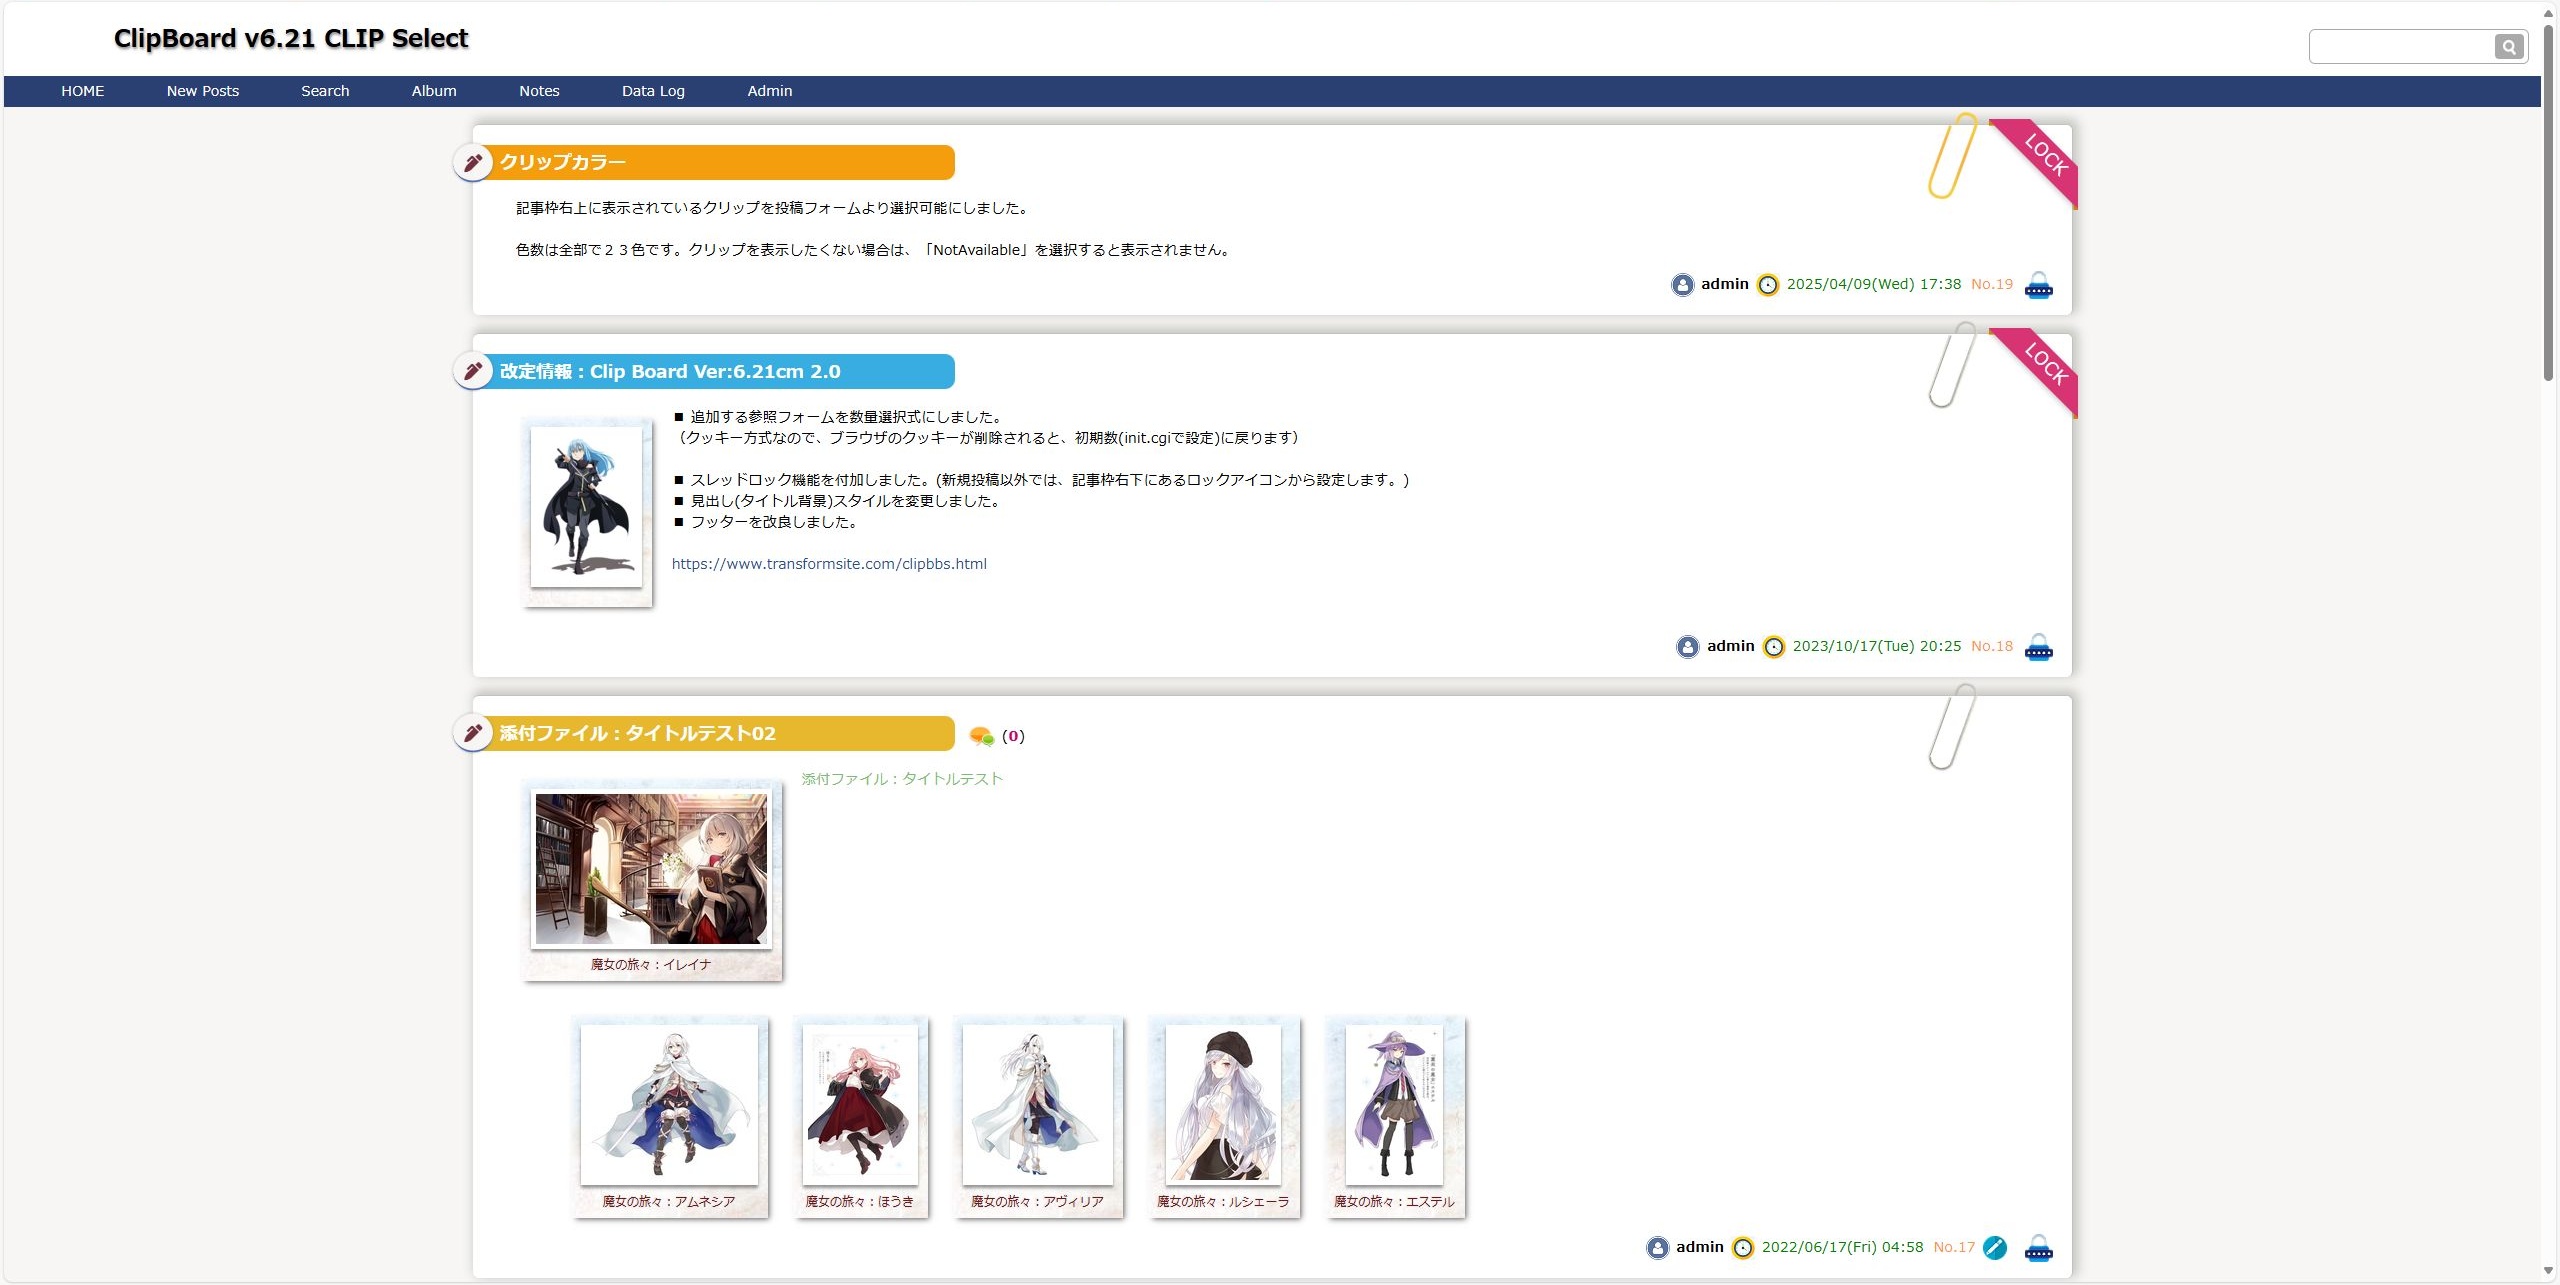Image resolution: width=2560 pixels, height=1285 pixels.
Task: Open the 魔女の旅々:イレイナ library thumbnail
Action: [x=651, y=869]
